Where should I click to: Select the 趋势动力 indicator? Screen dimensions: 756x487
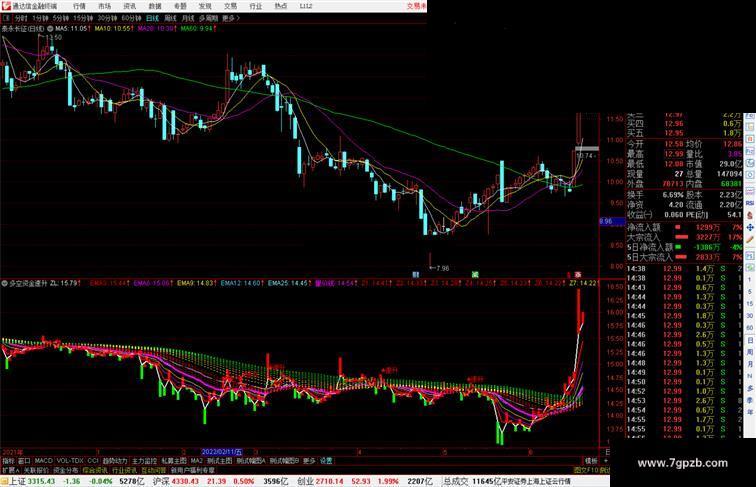click(115, 461)
